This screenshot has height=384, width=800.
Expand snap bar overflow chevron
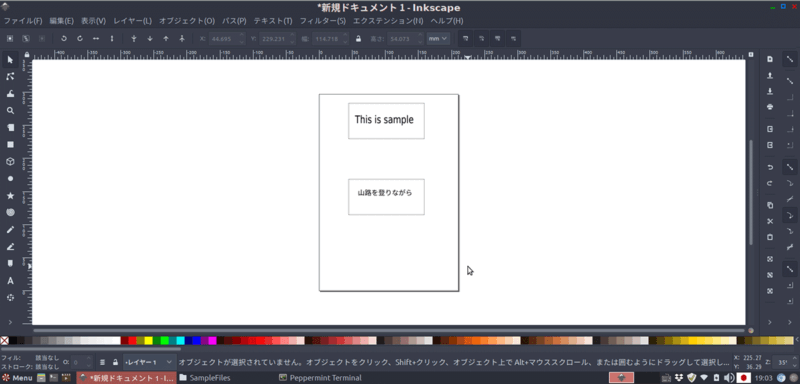[x=790, y=322]
